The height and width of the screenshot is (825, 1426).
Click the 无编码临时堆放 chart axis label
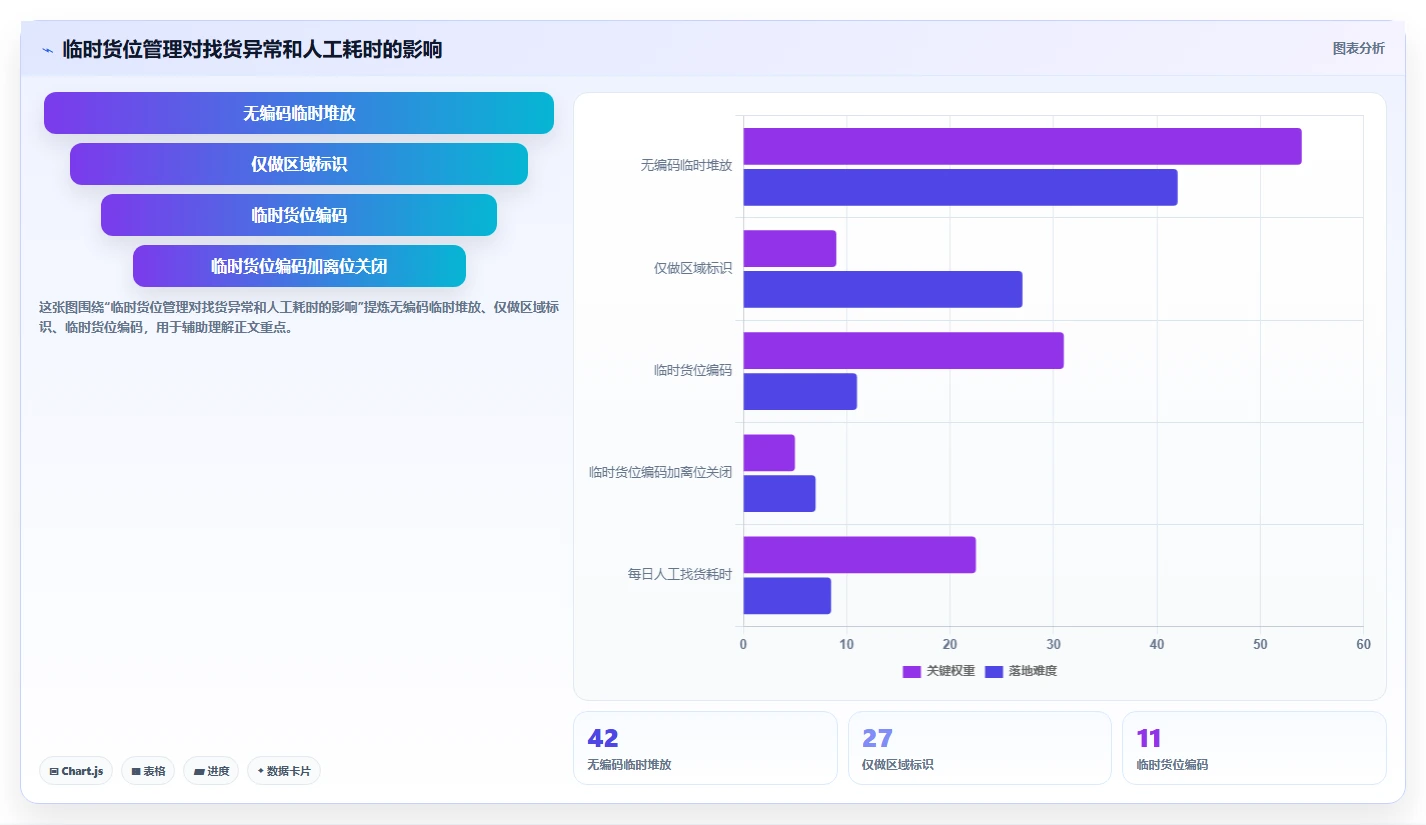click(x=686, y=166)
